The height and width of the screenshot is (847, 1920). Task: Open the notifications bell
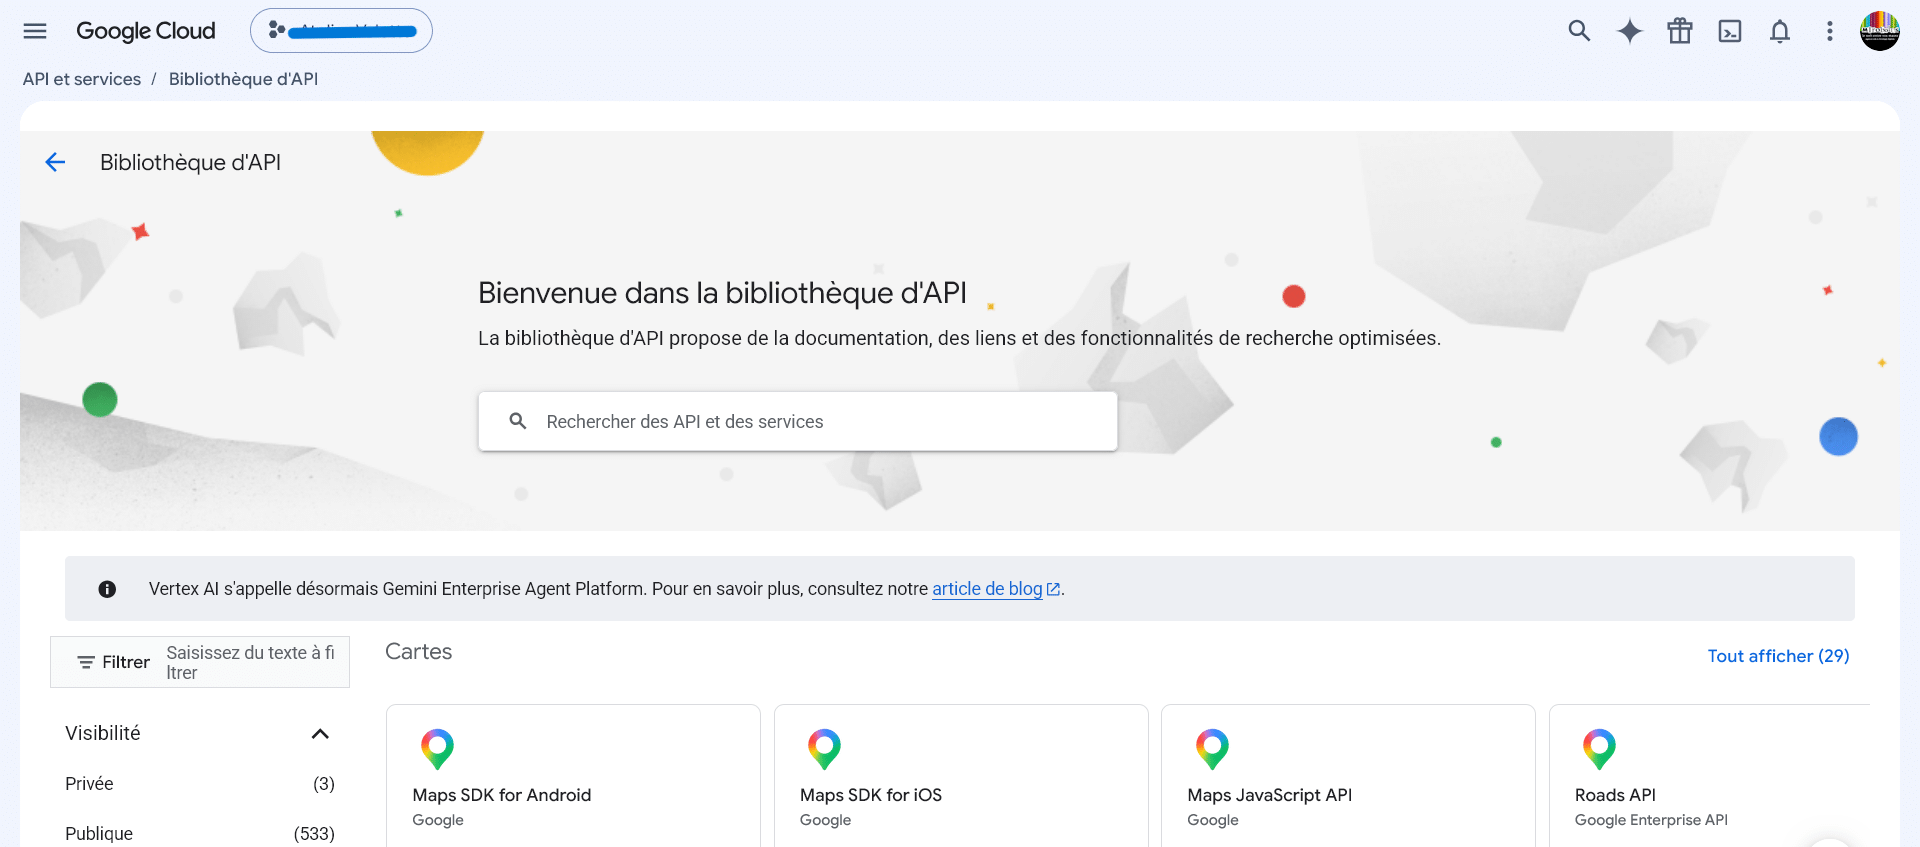pyautogui.click(x=1780, y=31)
